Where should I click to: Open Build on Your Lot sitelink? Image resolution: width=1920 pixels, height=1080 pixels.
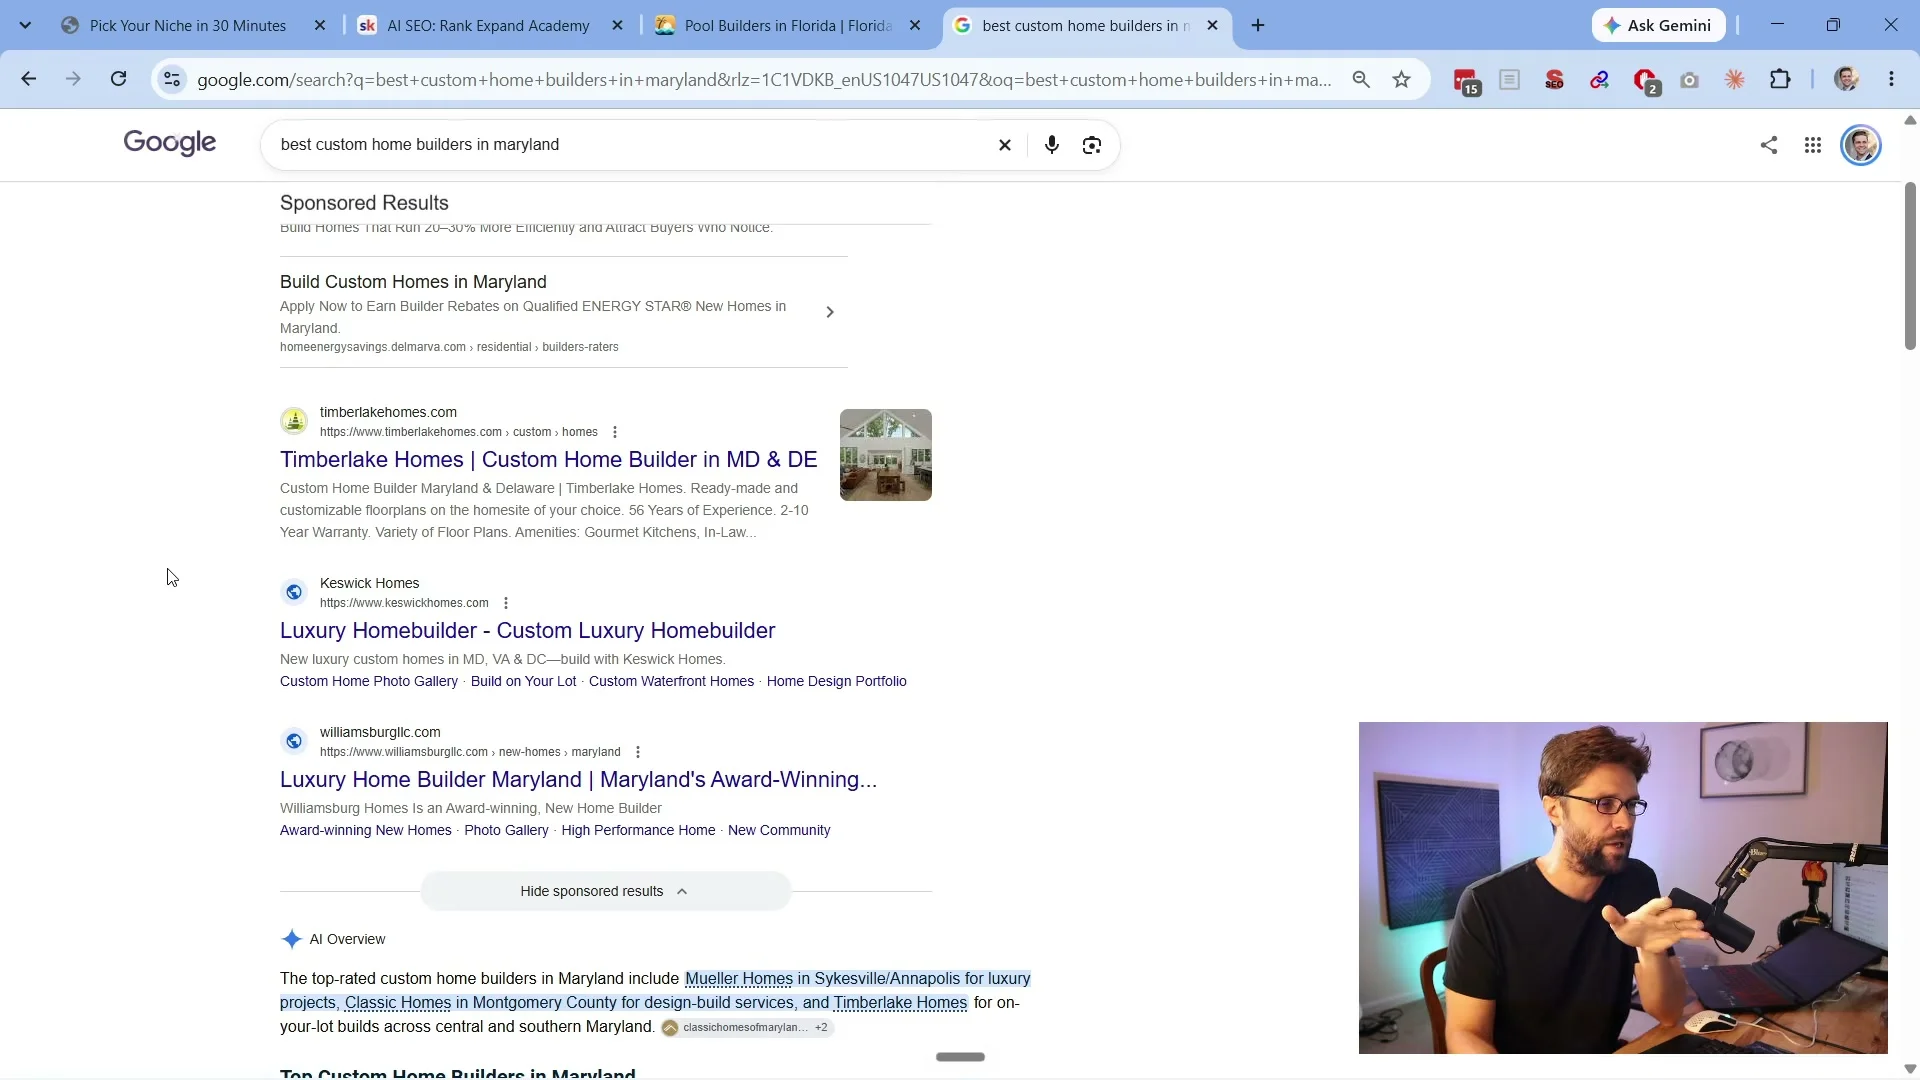coord(523,681)
